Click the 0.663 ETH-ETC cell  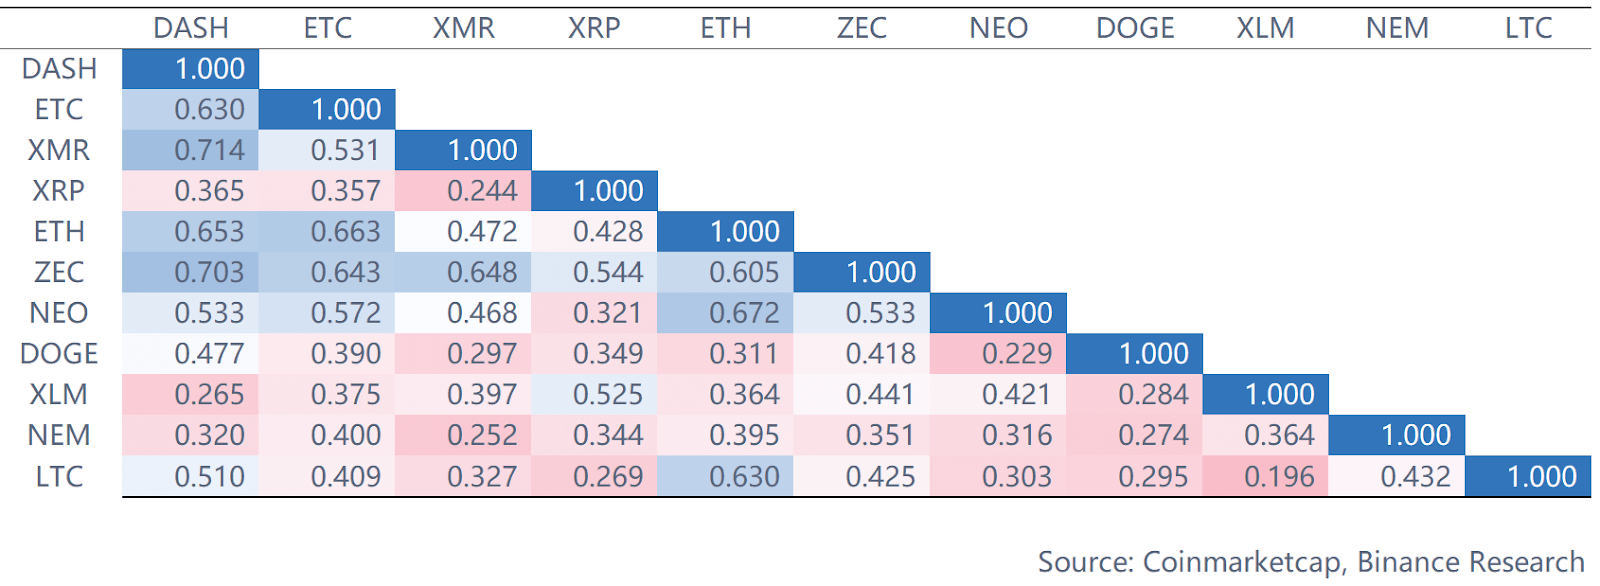click(345, 231)
